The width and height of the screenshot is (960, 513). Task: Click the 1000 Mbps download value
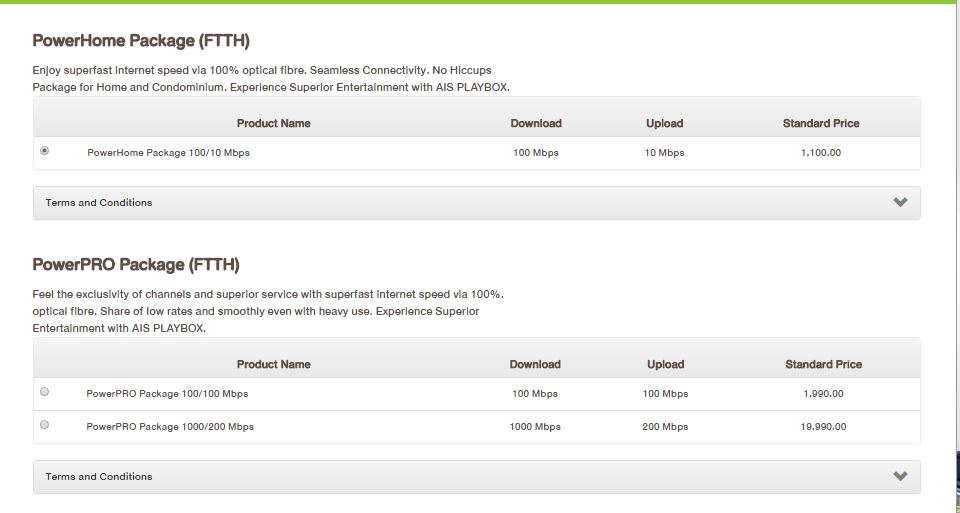(535, 427)
